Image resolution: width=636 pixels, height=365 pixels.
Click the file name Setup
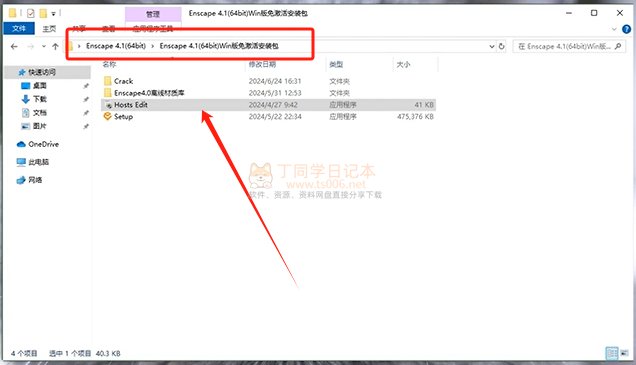(x=123, y=116)
